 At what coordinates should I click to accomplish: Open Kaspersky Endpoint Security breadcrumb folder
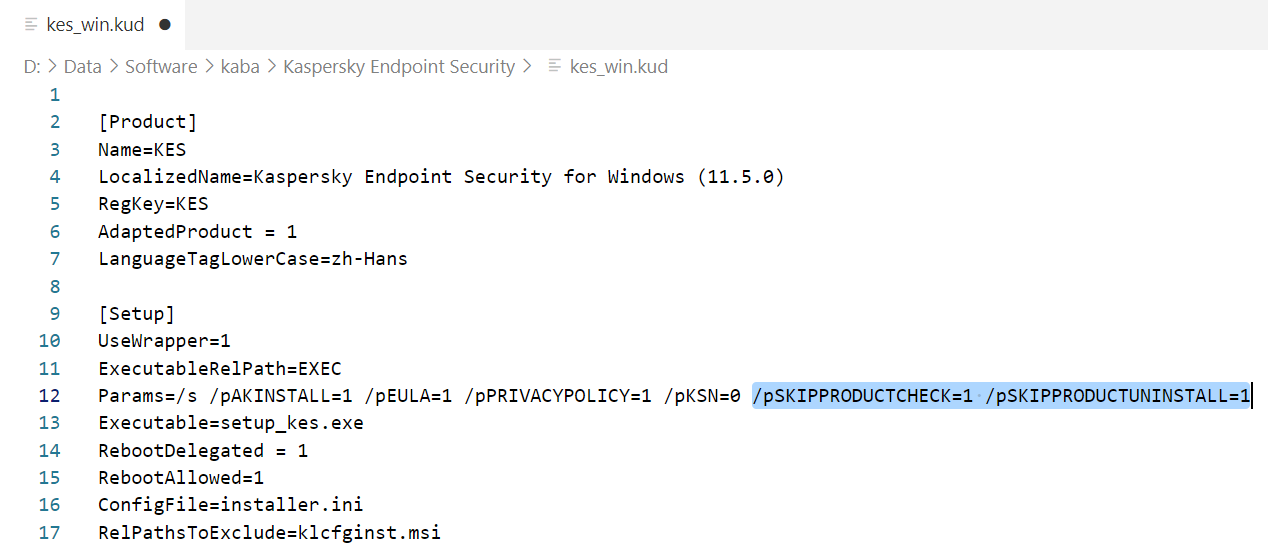point(399,67)
